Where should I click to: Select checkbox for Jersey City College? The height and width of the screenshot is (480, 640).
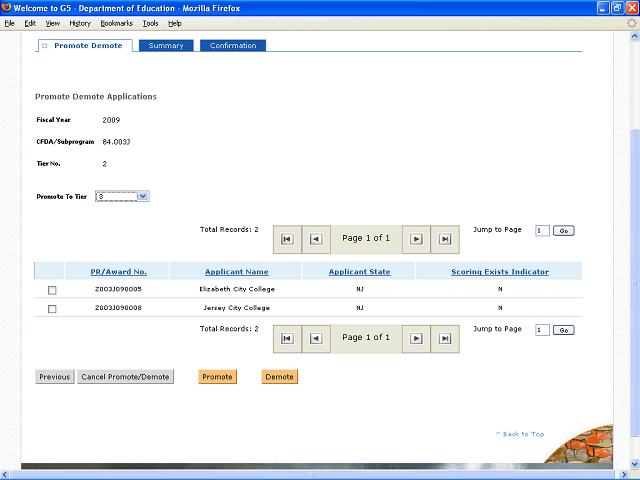pos(52,309)
